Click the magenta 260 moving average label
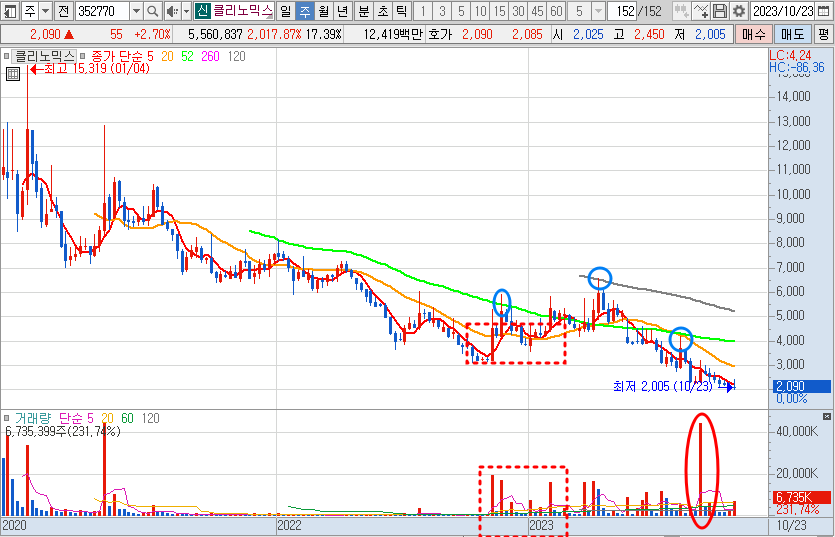 [x=210, y=56]
